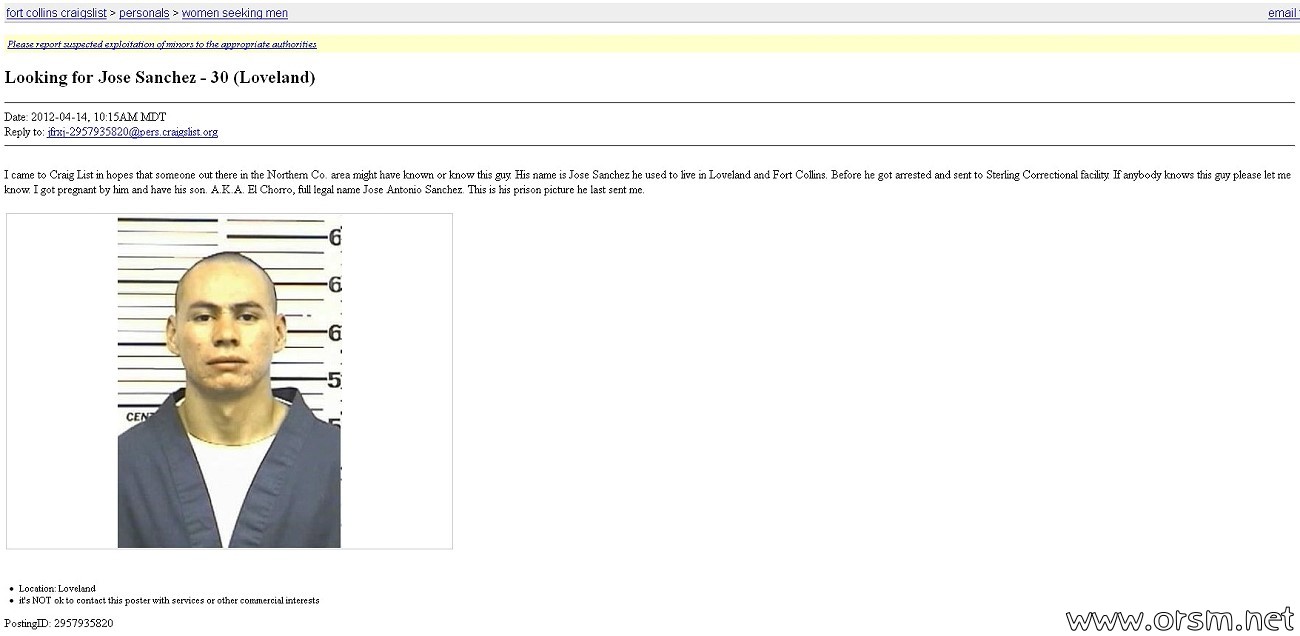Go to the personals breadcrumb link
Screen dimensions: 1300x636
pyautogui.click(x=144, y=13)
